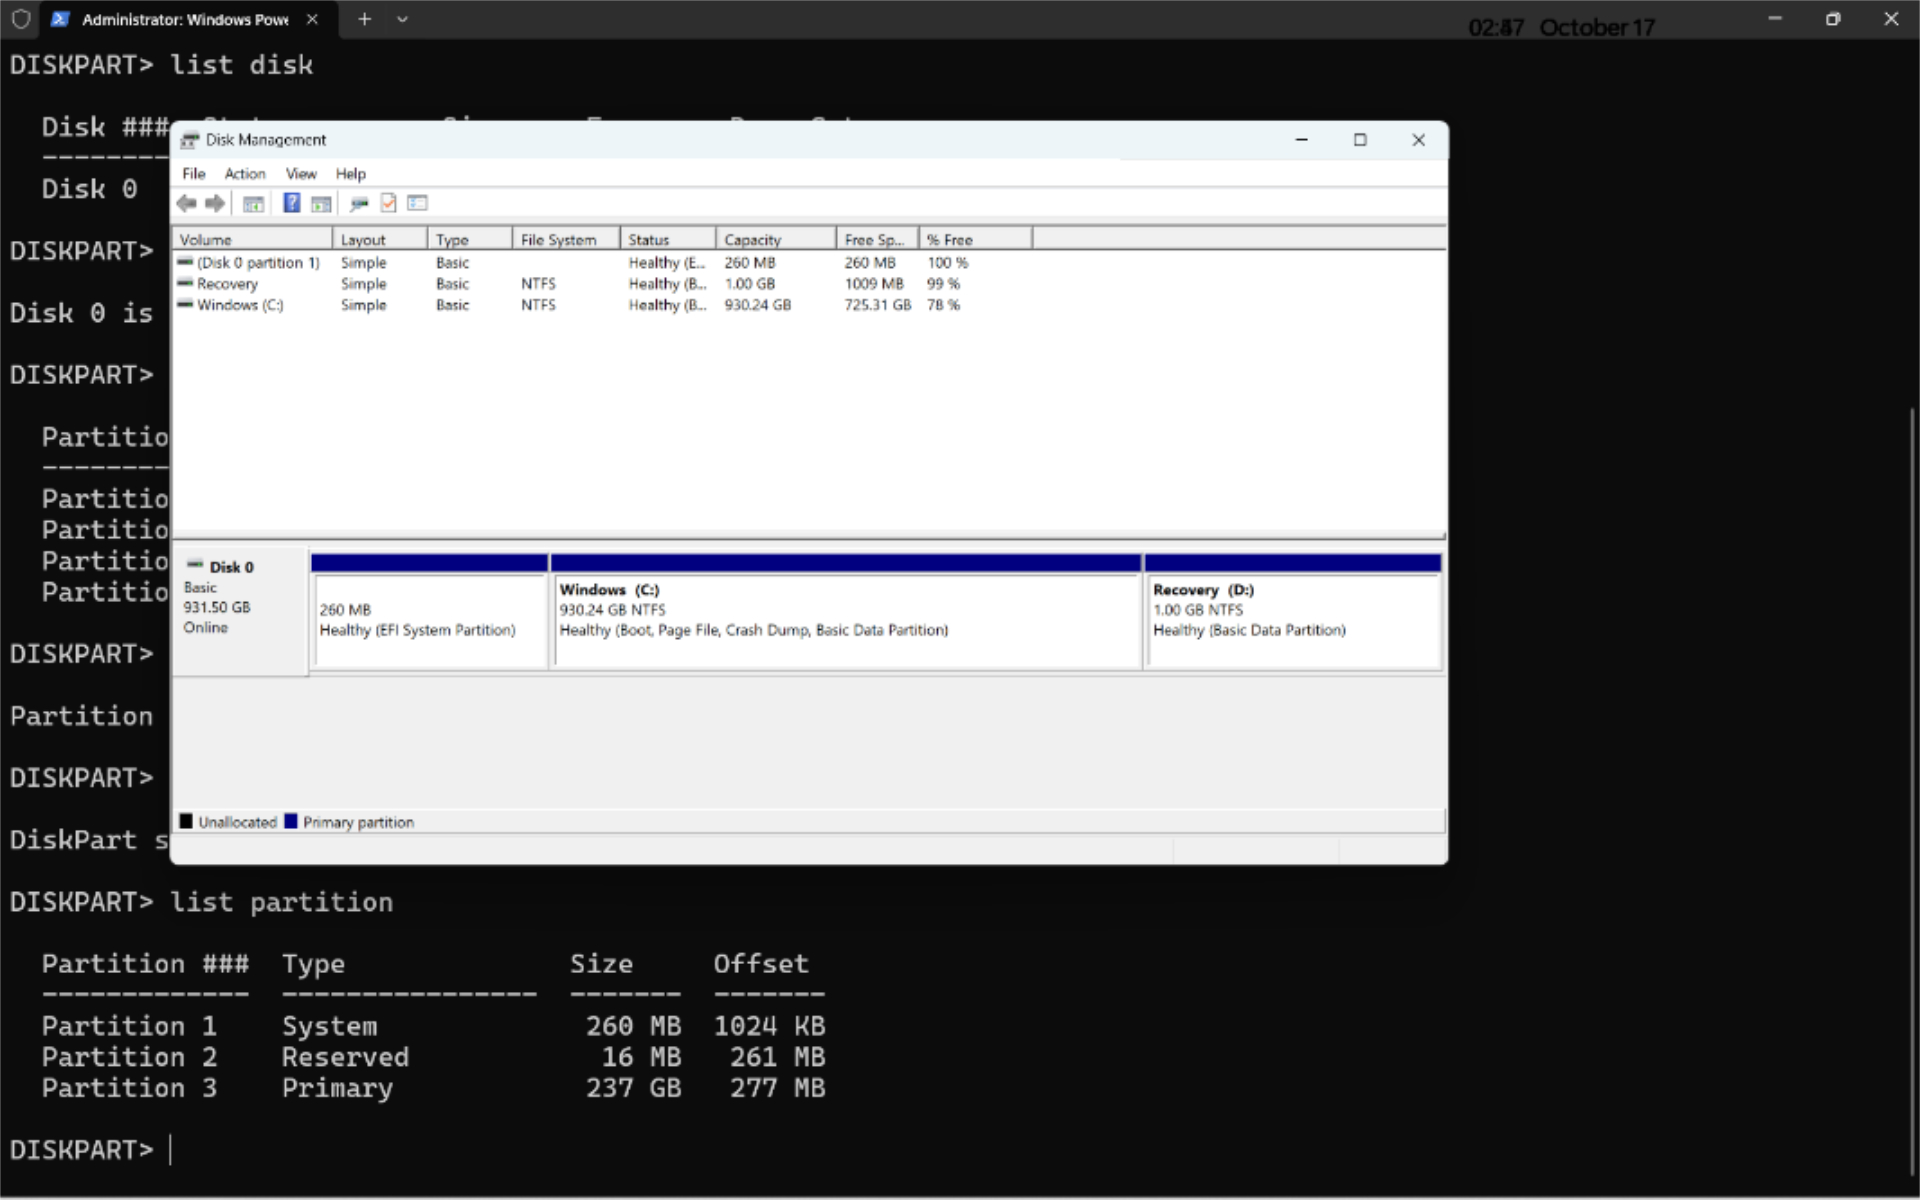Select the Recovery volume row

pos(227,284)
